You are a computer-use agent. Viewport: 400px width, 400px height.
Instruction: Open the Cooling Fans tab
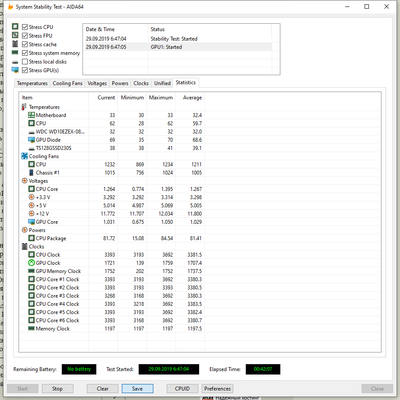click(x=68, y=83)
